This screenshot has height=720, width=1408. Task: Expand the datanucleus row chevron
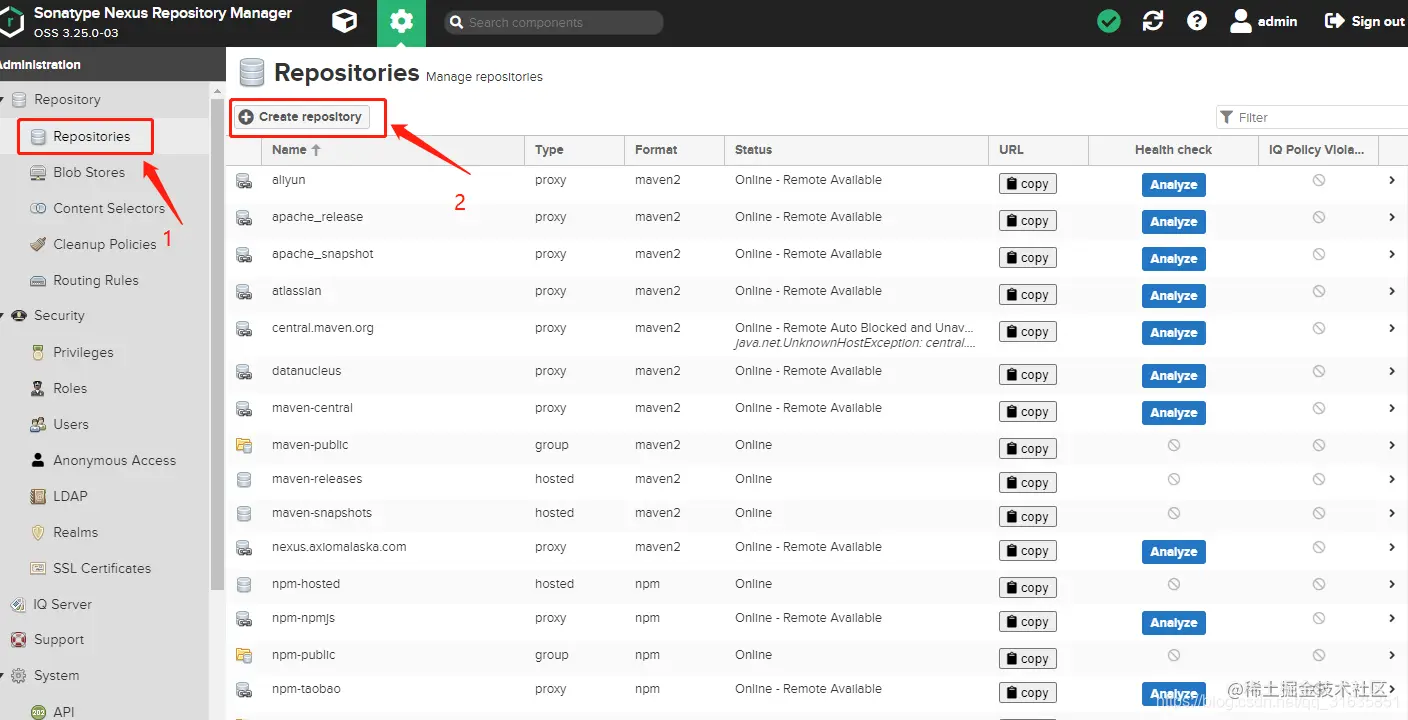1392,371
